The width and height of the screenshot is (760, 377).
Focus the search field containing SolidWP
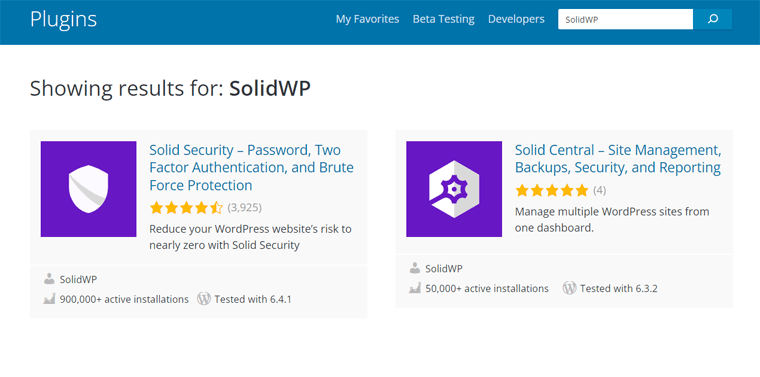click(x=626, y=19)
